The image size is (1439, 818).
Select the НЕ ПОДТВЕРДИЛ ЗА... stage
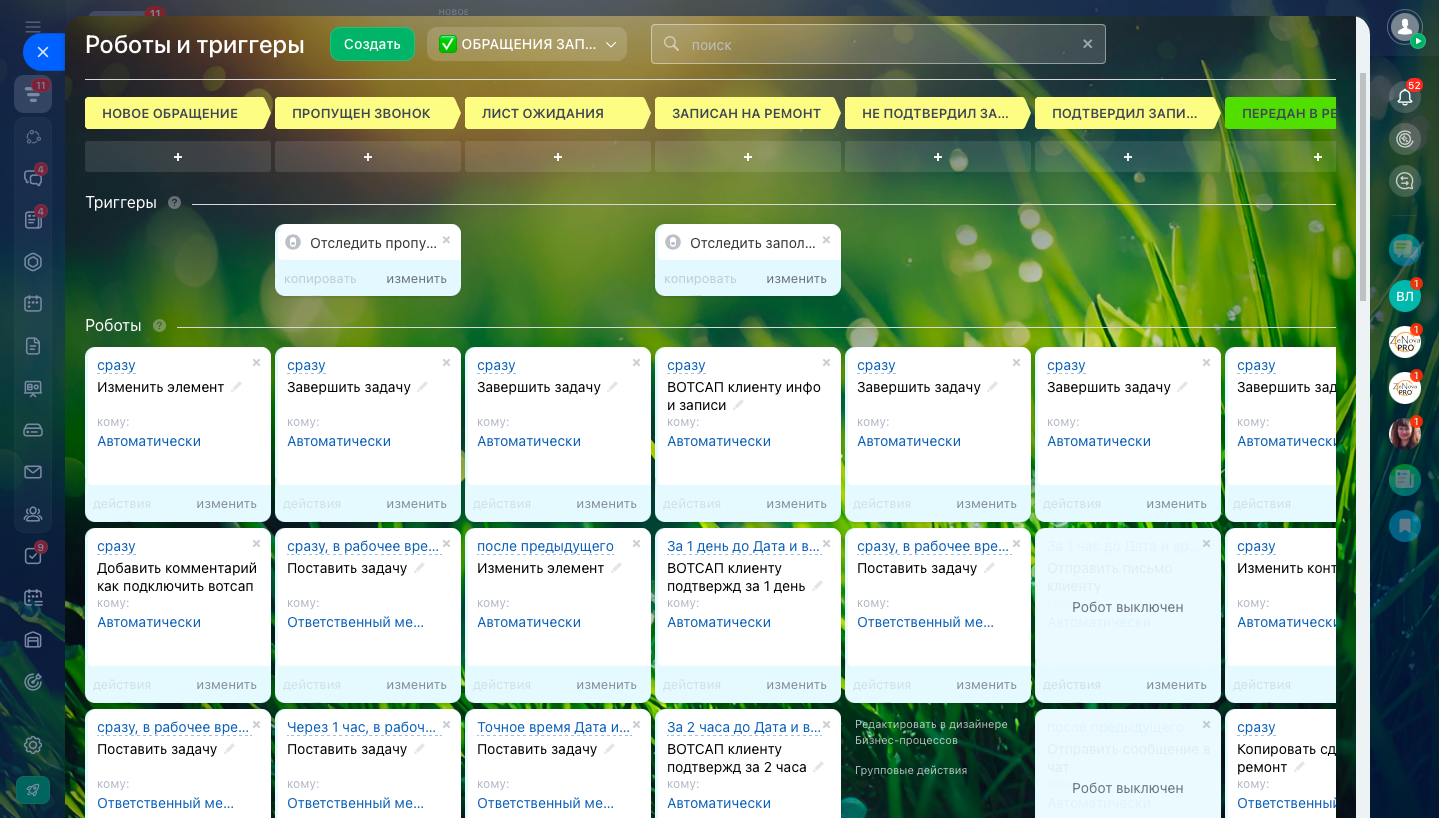937,113
